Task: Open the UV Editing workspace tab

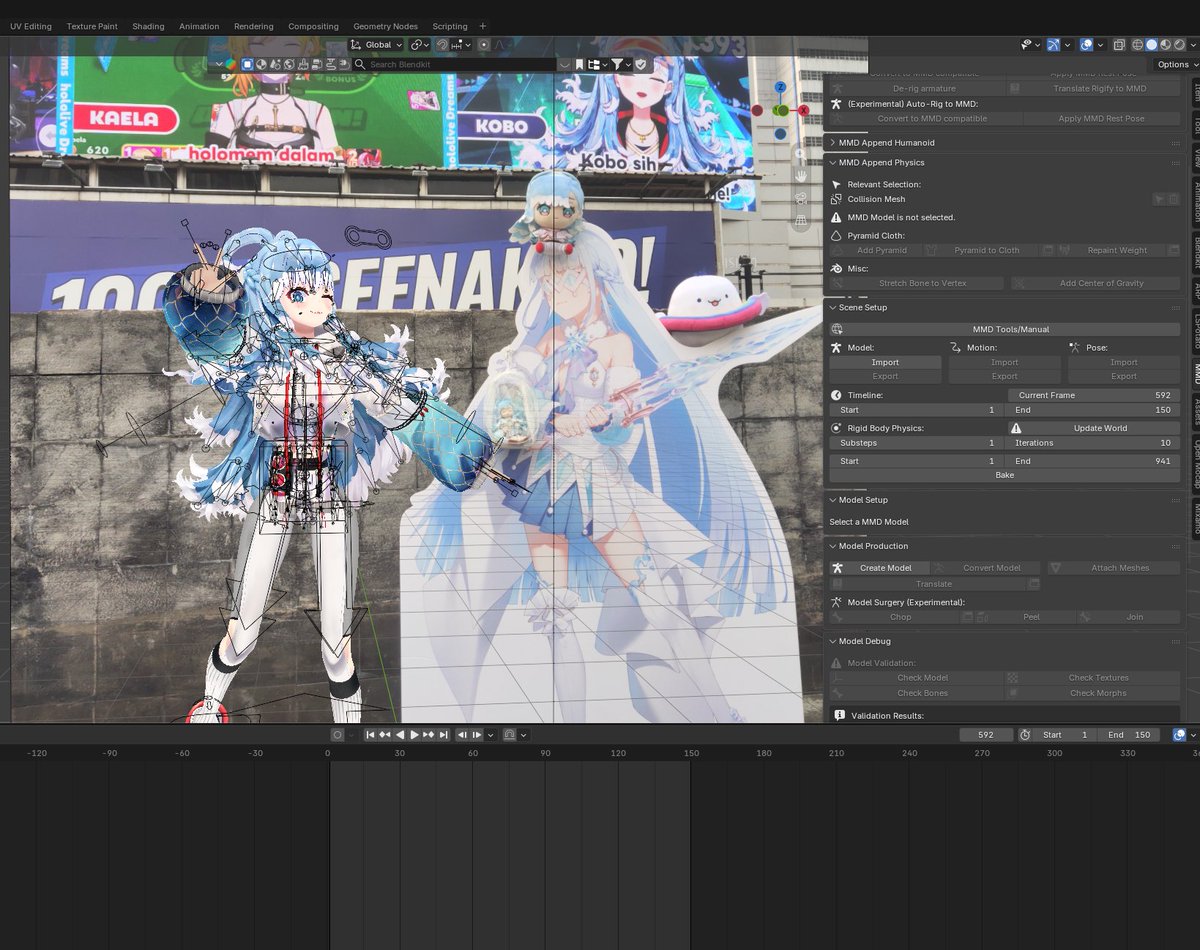Action: 31,26
